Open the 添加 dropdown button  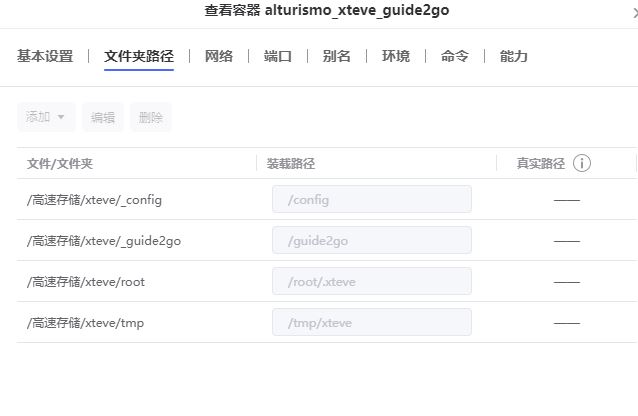click(46, 117)
